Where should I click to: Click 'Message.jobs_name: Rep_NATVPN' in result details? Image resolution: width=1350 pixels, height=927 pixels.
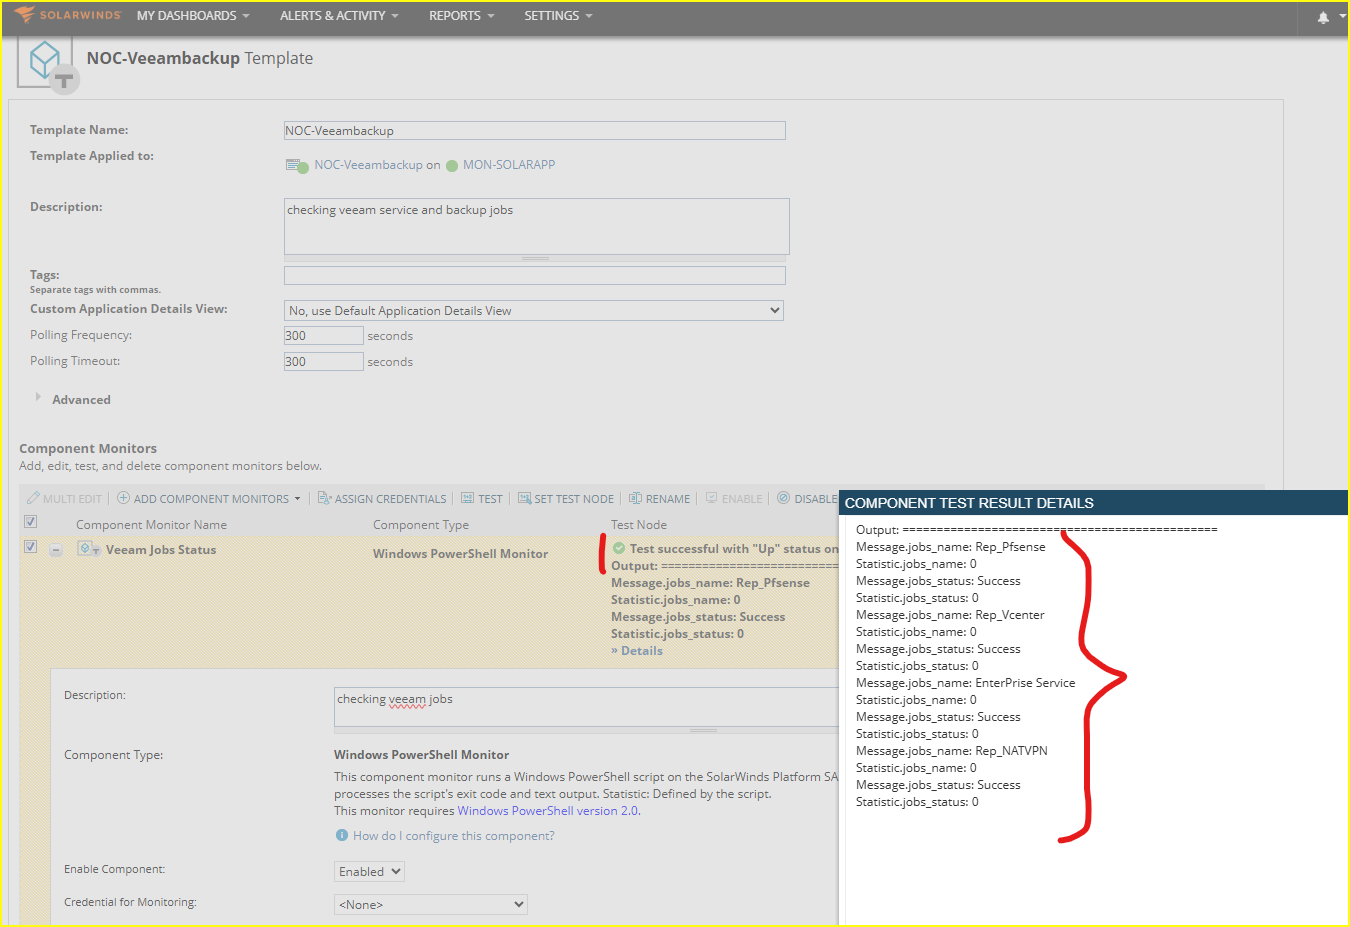point(952,751)
